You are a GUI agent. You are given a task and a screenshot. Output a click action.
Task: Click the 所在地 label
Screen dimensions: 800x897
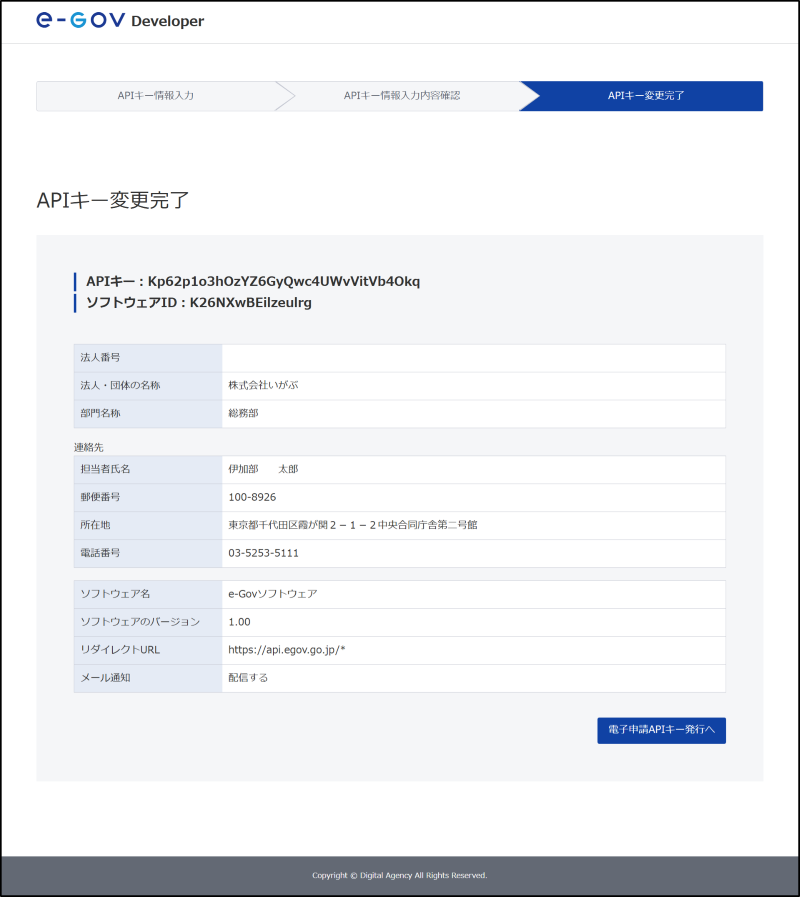pyautogui.click(x=95, y=525)
